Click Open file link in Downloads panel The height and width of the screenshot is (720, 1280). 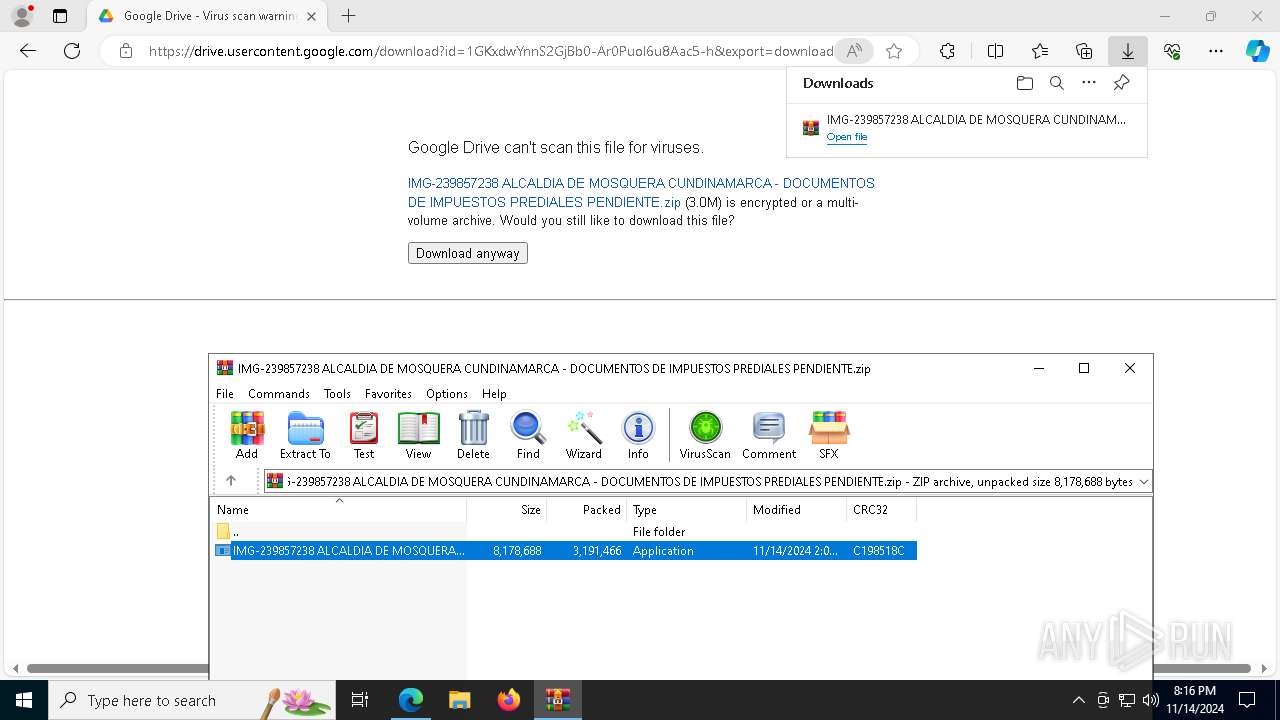coord(847,137)
